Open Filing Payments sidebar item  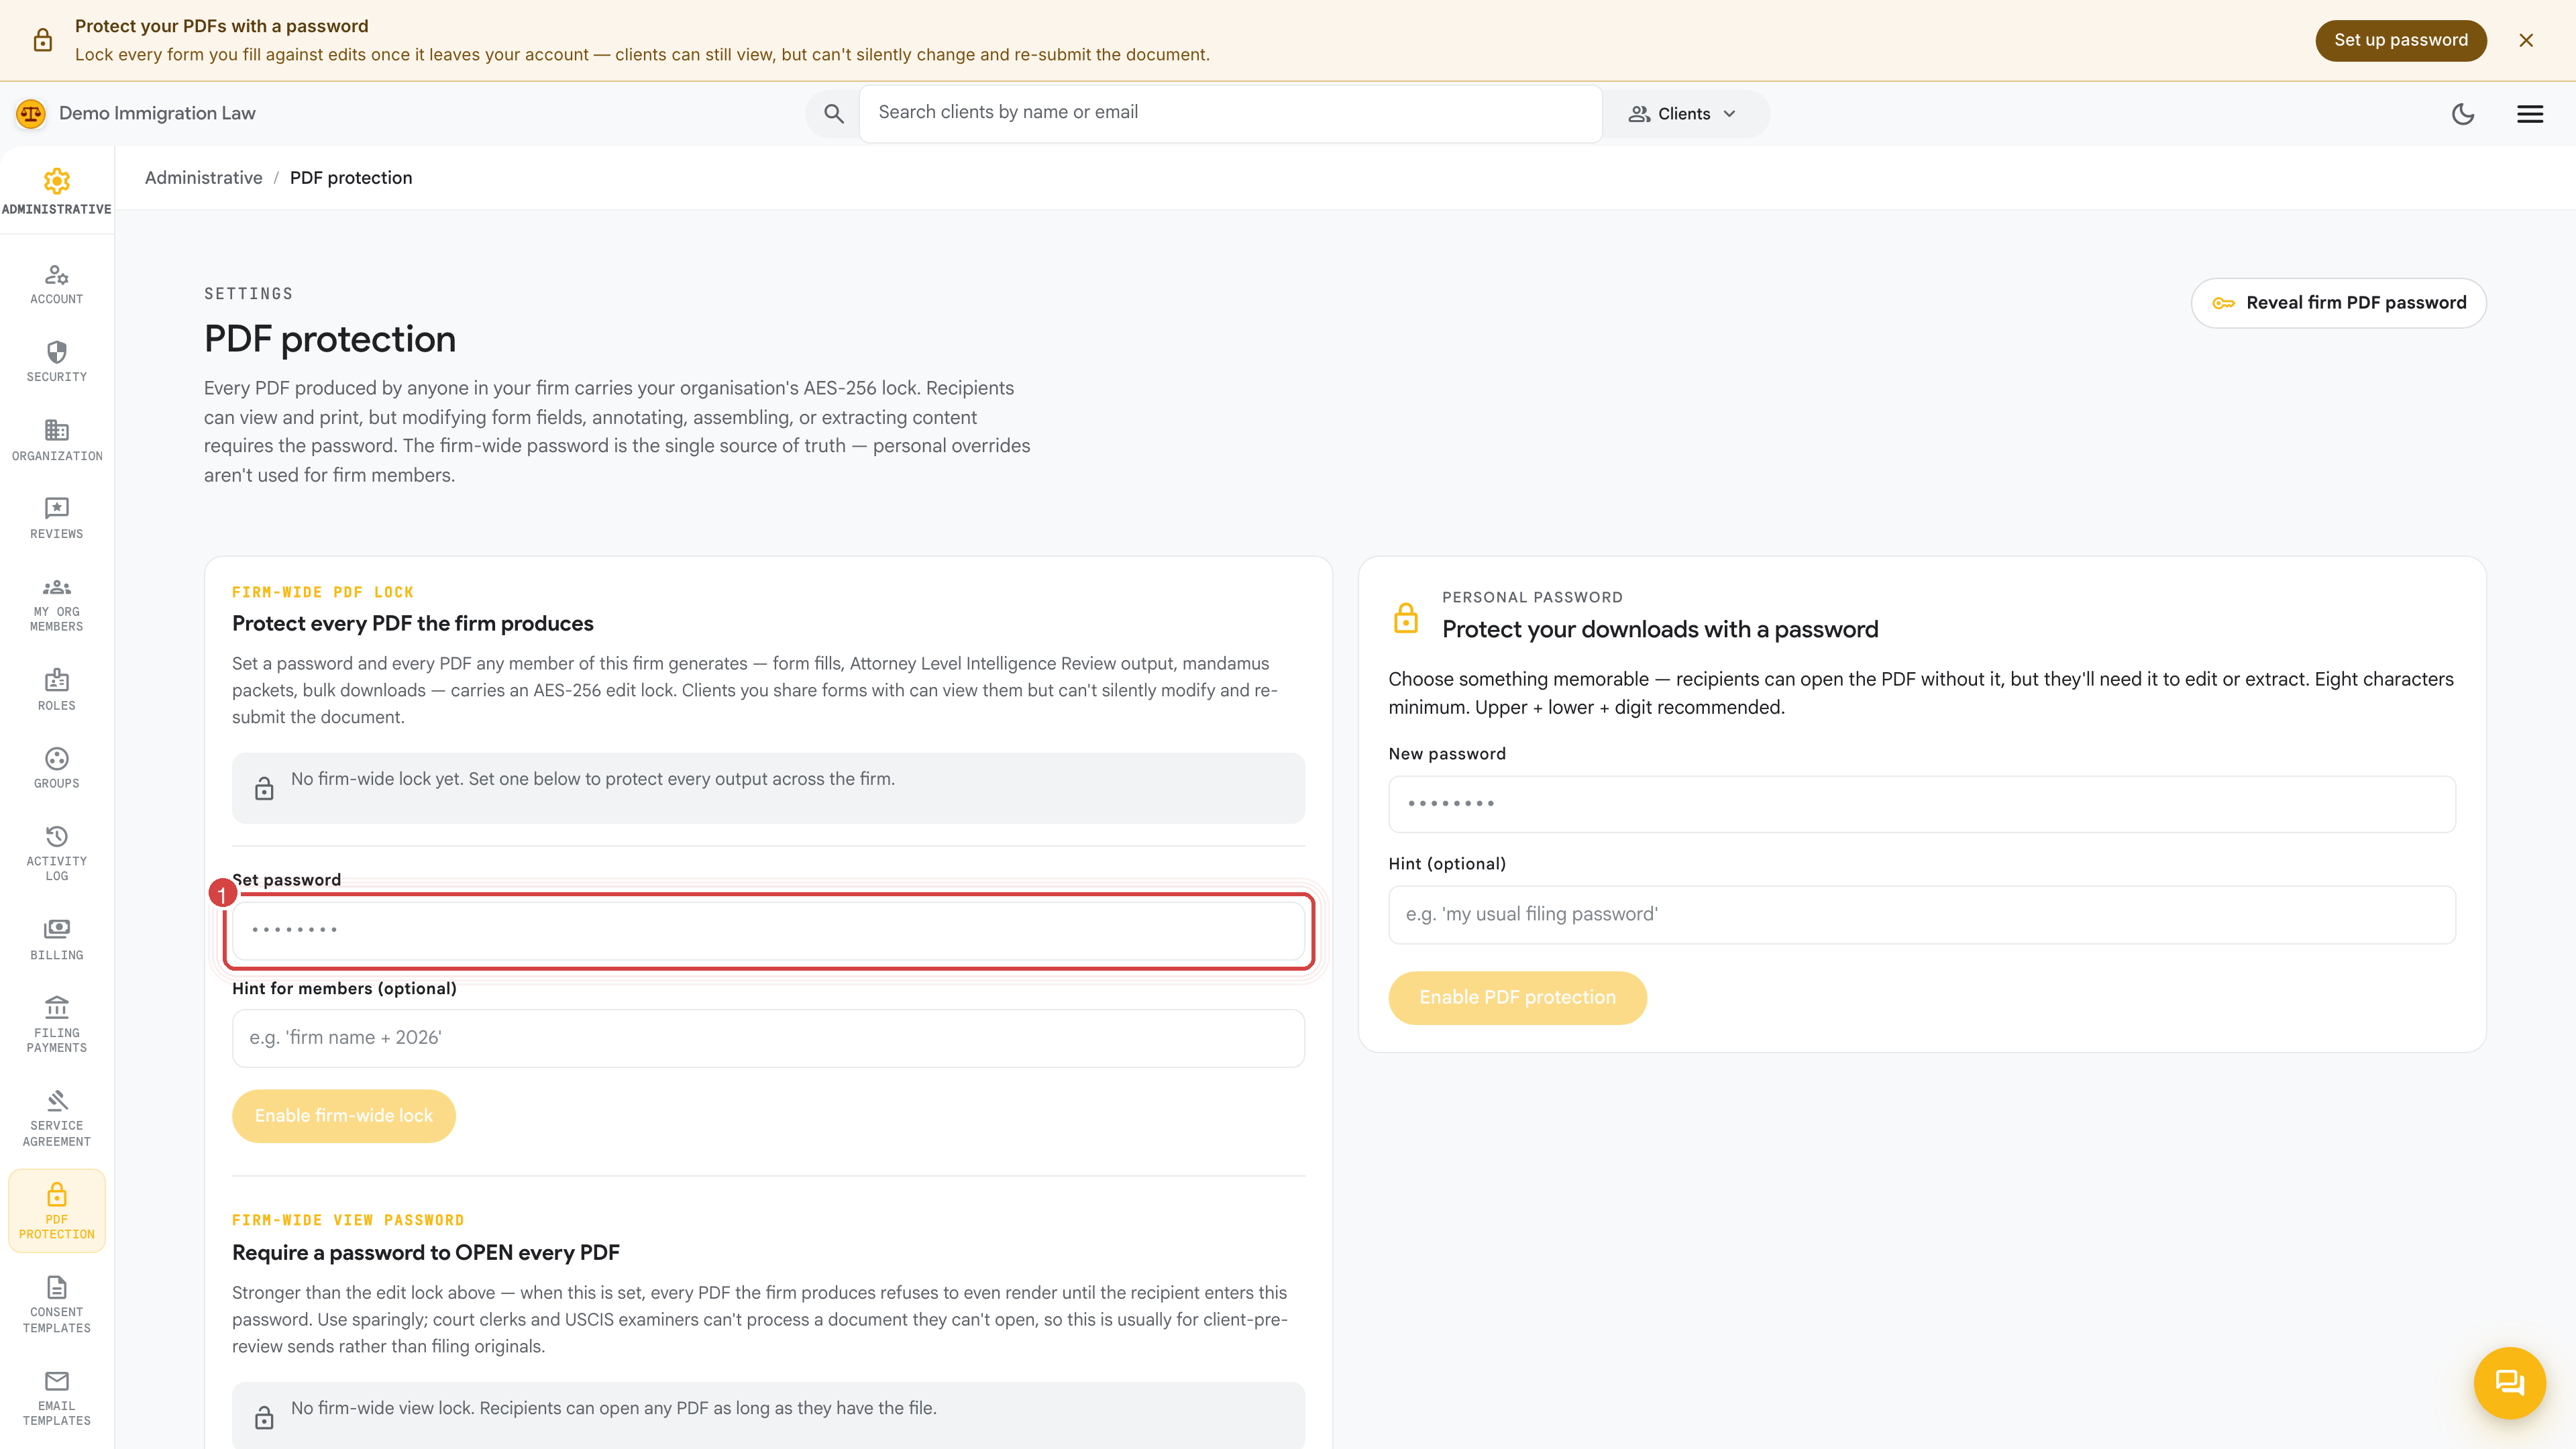57,1025
